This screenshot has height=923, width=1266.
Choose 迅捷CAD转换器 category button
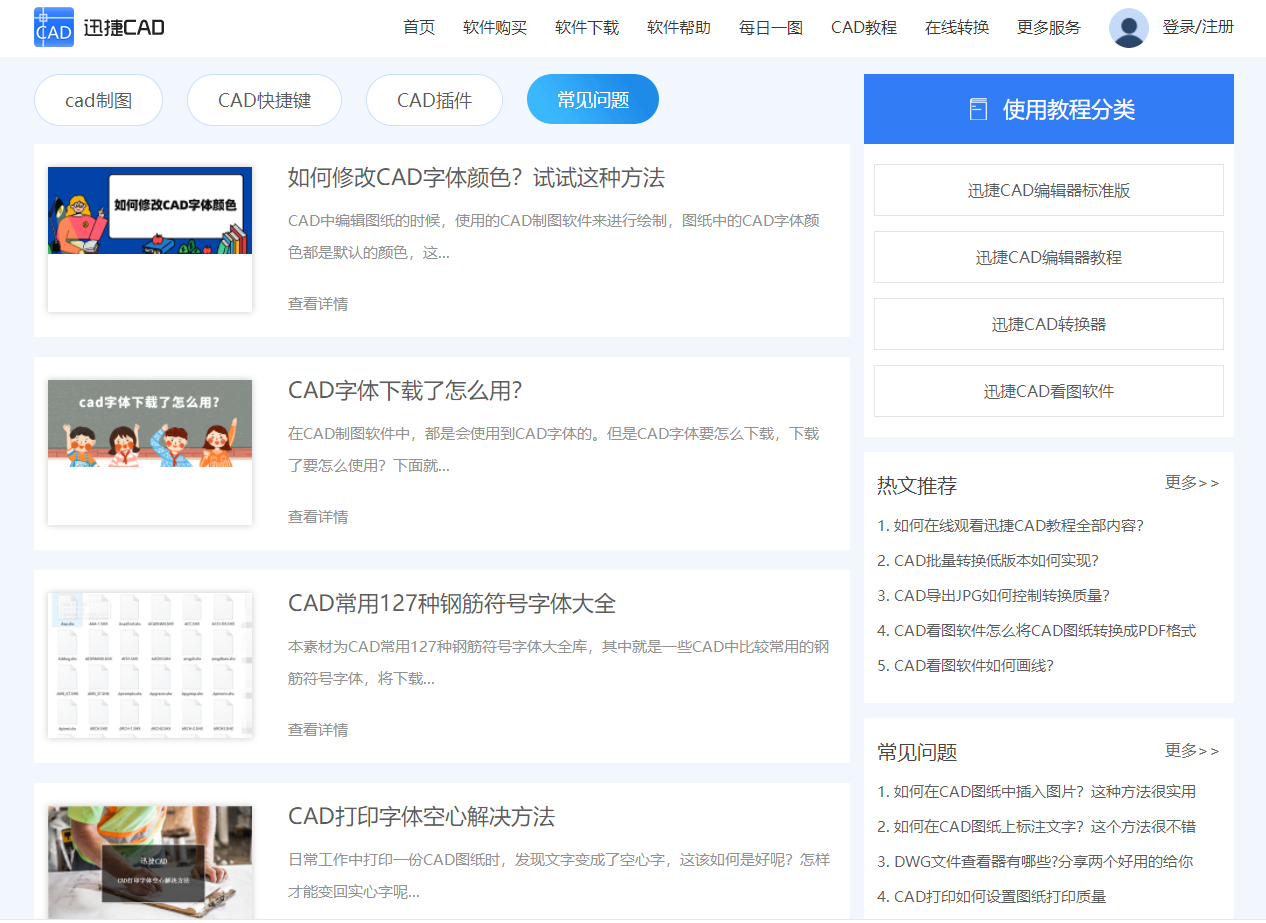coord(1048,324)
